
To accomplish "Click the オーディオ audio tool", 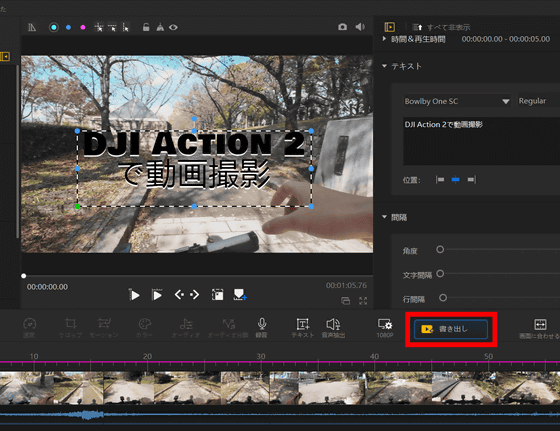I will (186, 327).
